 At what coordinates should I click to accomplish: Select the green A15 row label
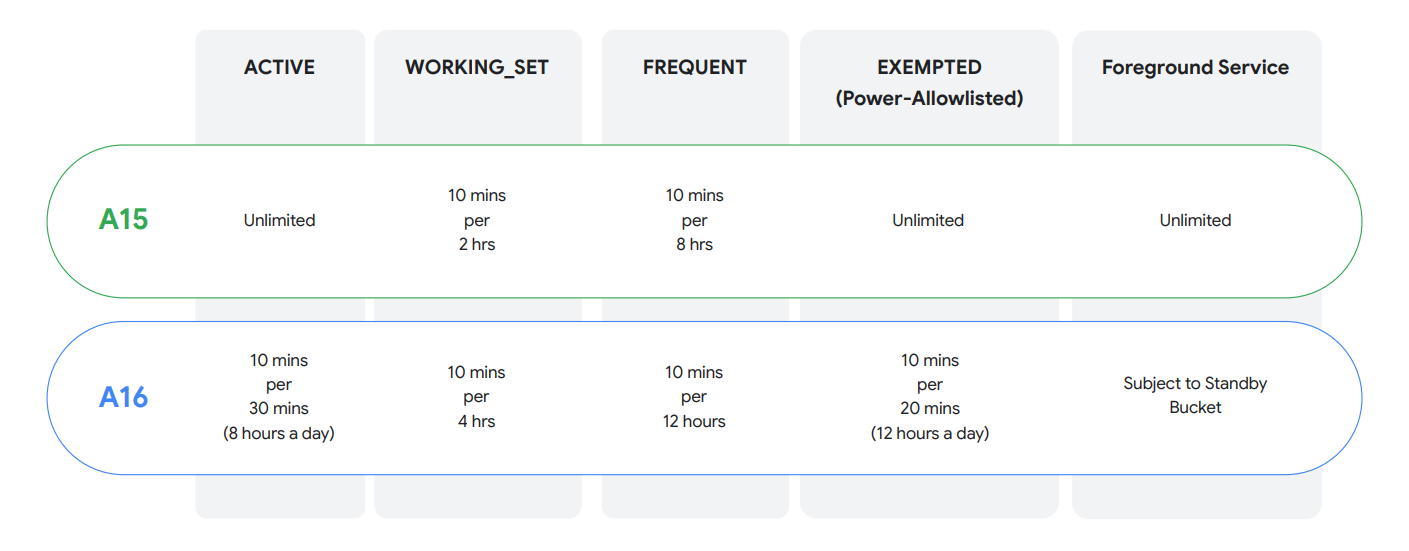click(123, 220)
